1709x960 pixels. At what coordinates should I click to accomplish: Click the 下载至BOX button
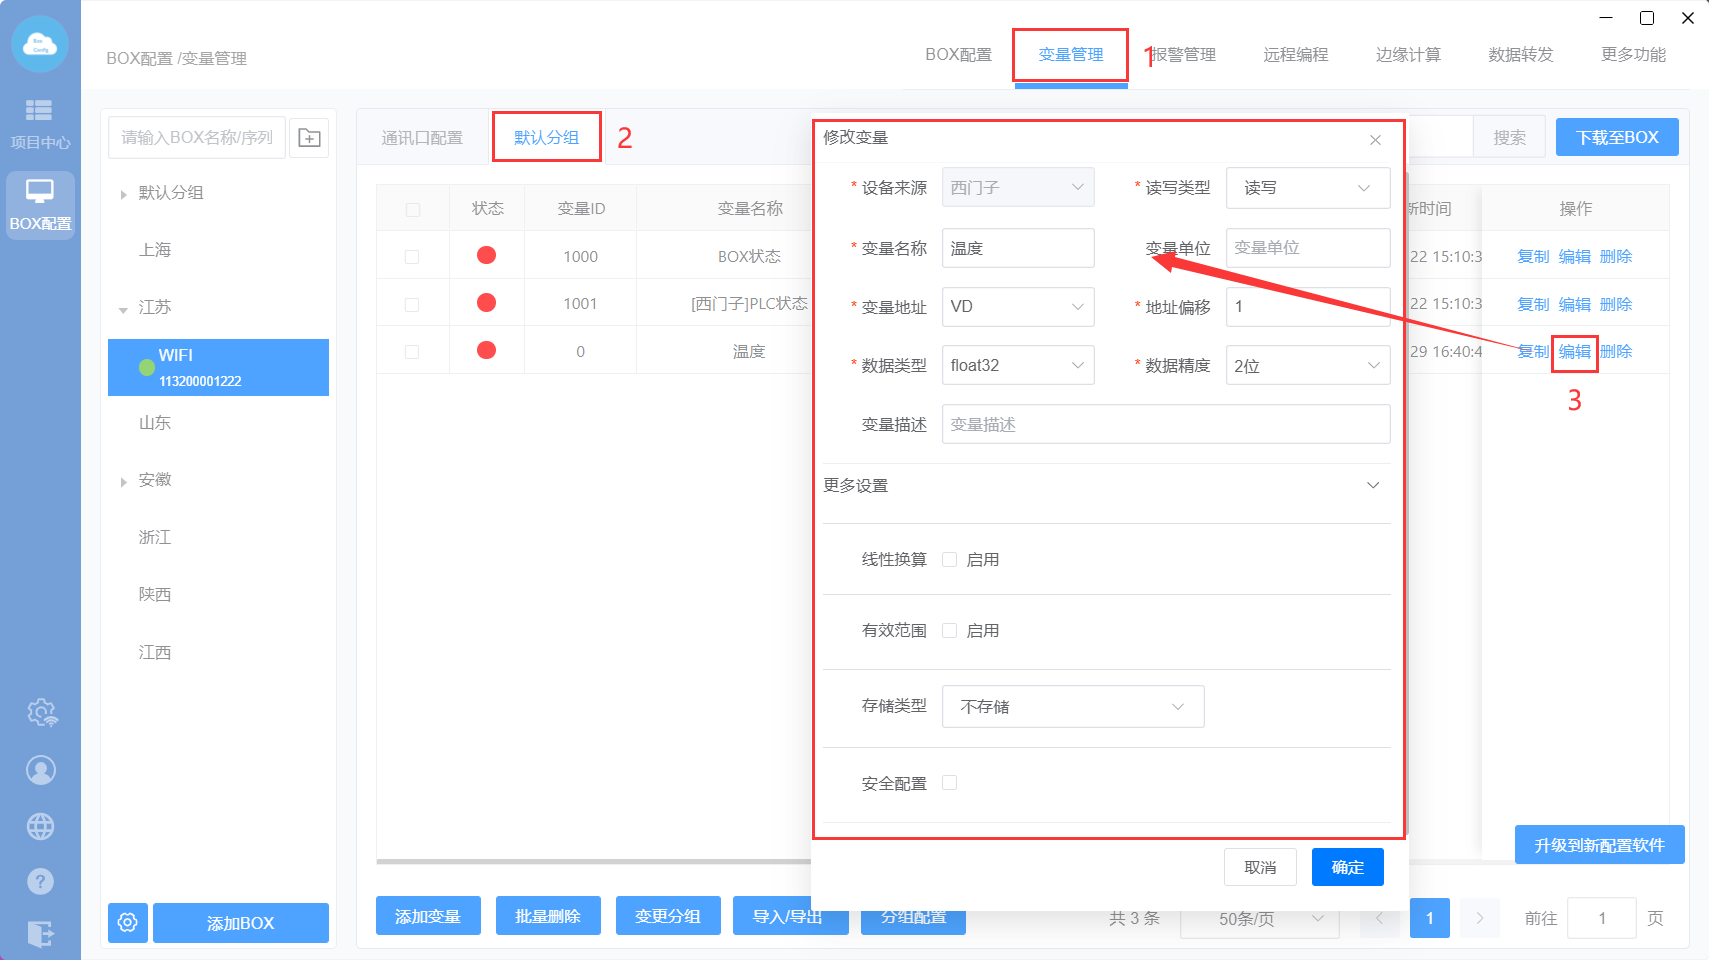[x=1616, y=138]
